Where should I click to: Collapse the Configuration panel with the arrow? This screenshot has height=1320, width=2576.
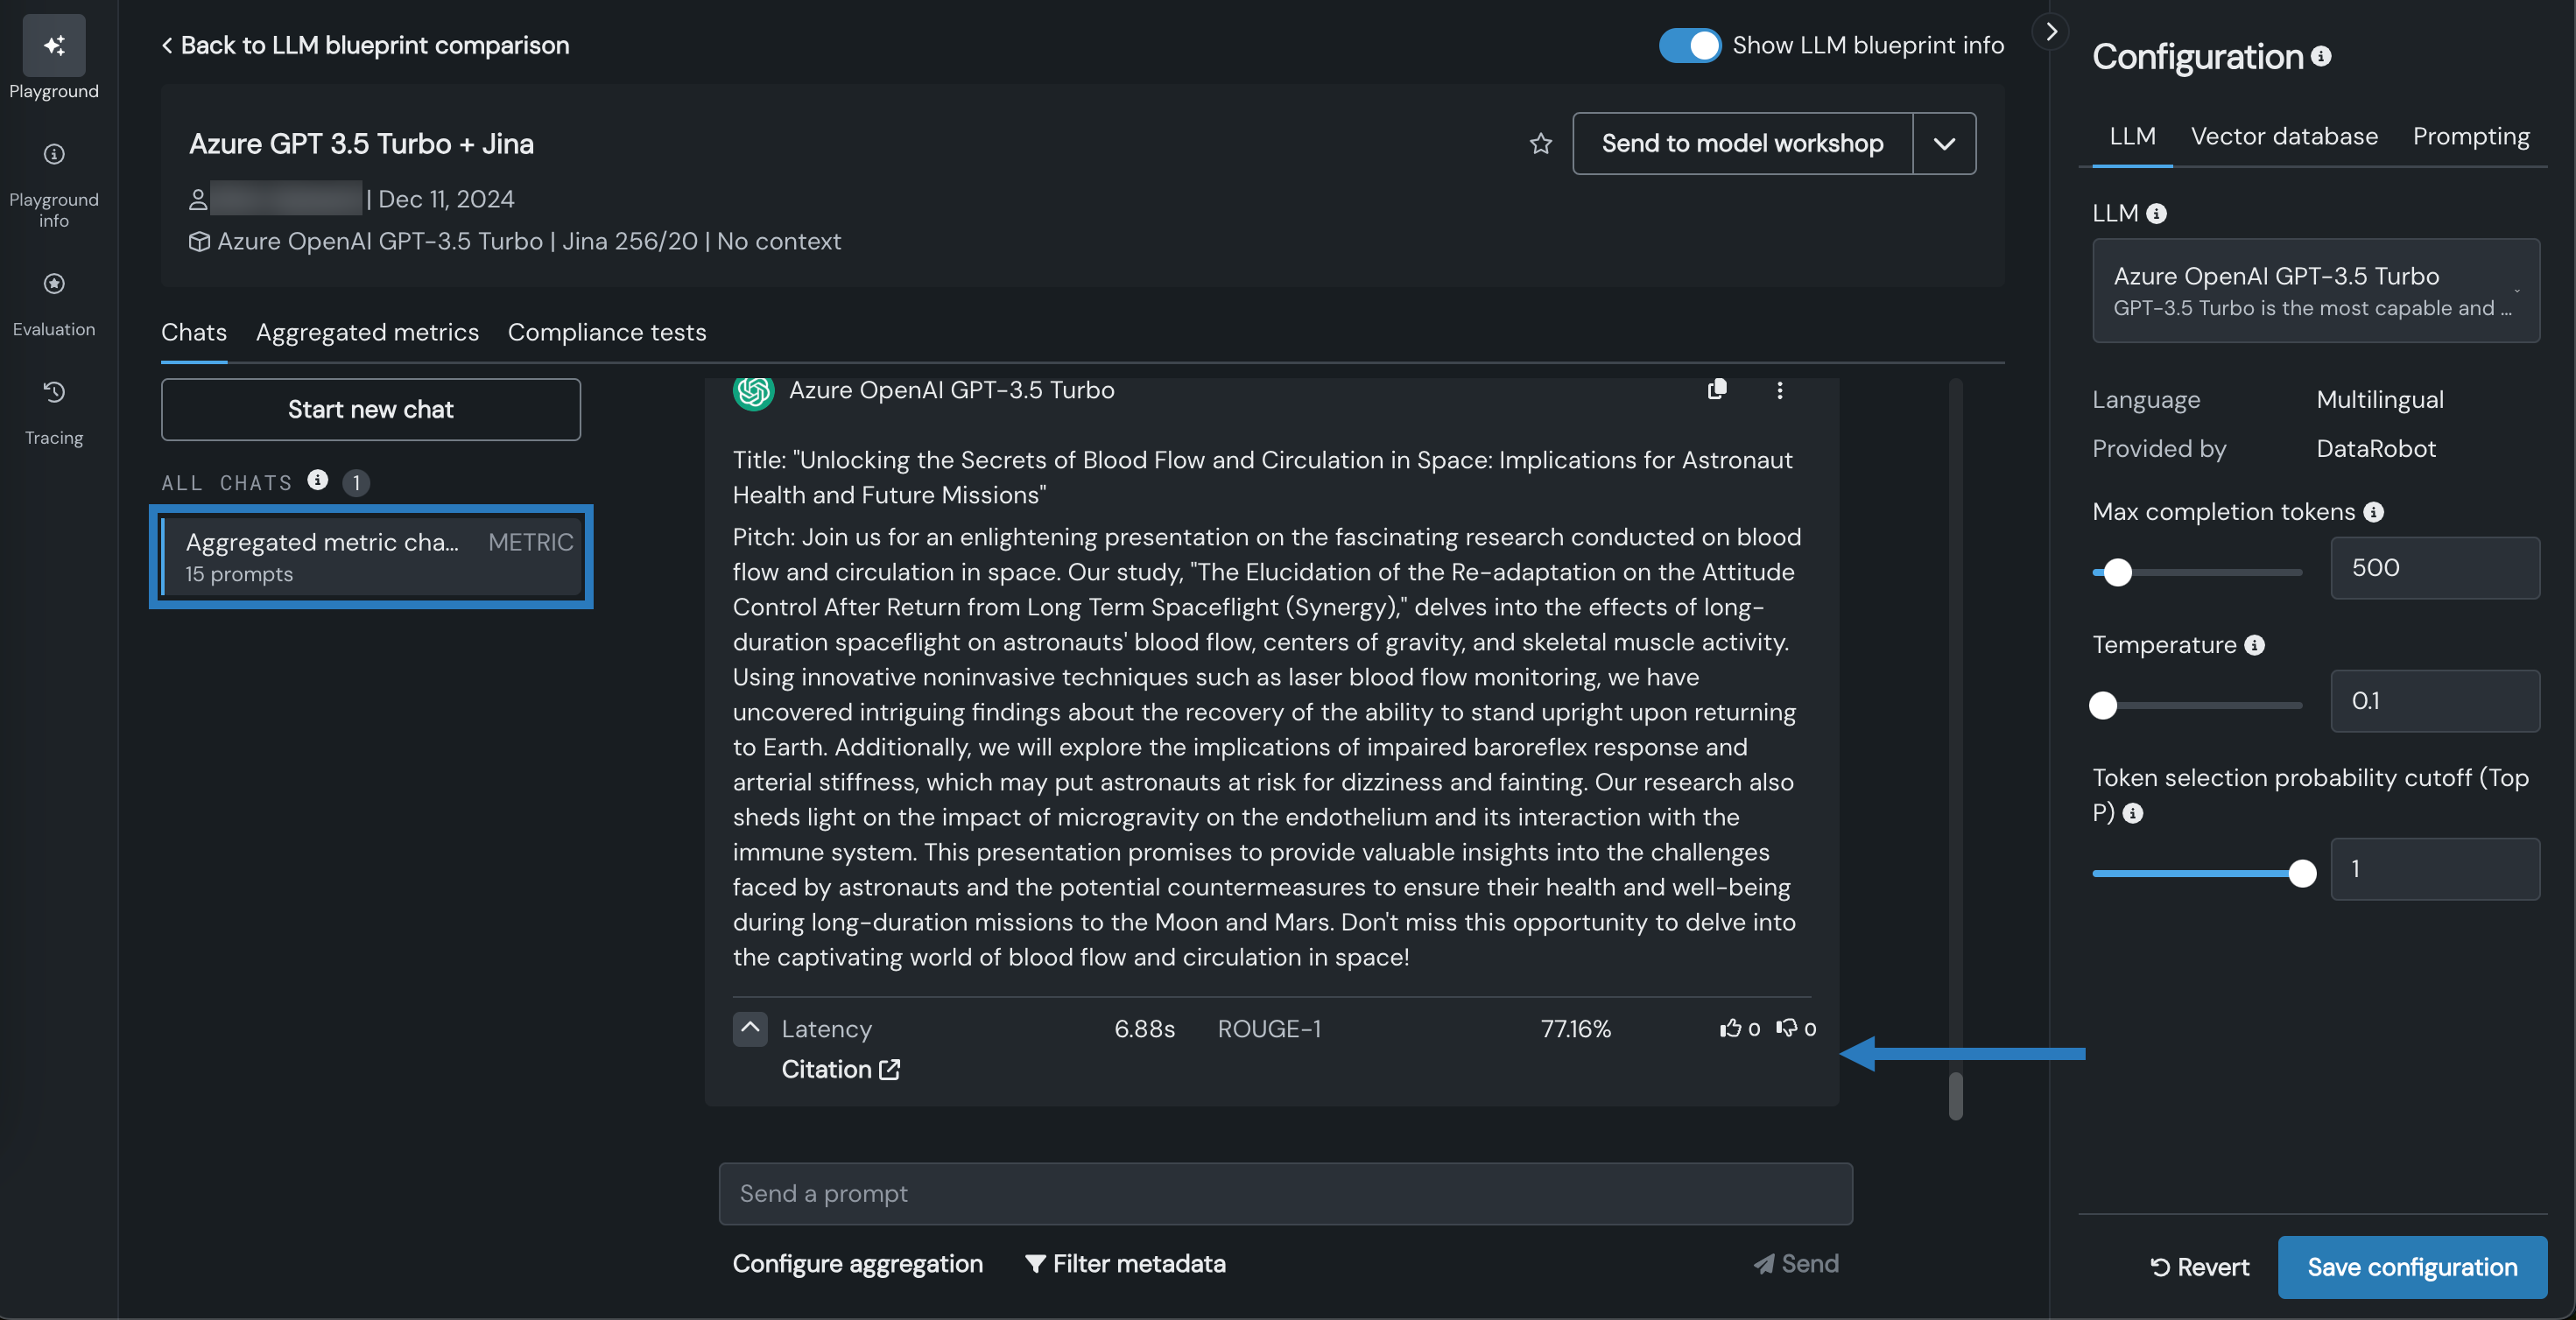click(x=2051, y=31)
